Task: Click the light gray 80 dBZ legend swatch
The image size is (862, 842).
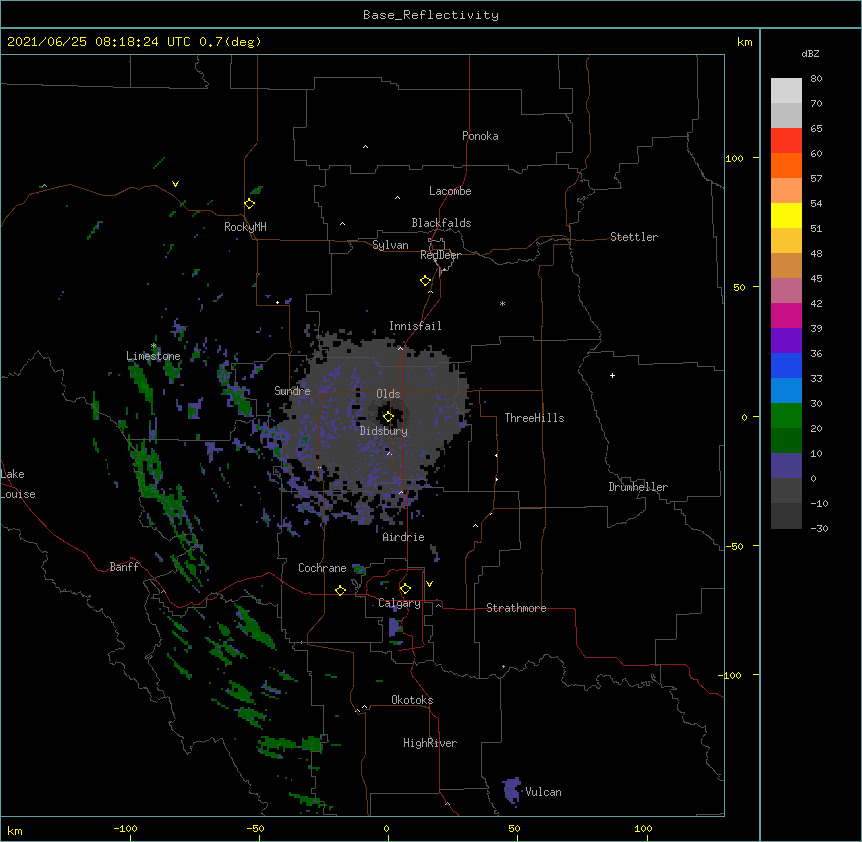Action: (786, 91)
